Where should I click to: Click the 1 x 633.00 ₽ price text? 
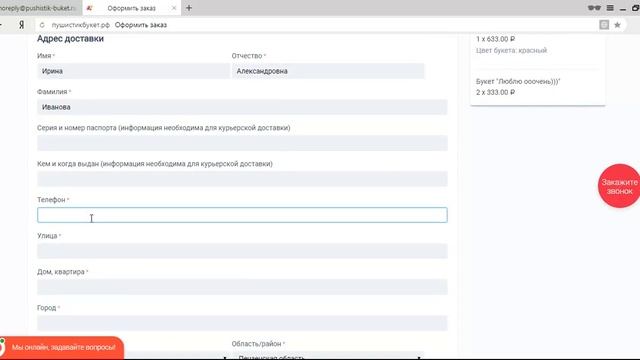pyautogui.click(x=495, y=39)
